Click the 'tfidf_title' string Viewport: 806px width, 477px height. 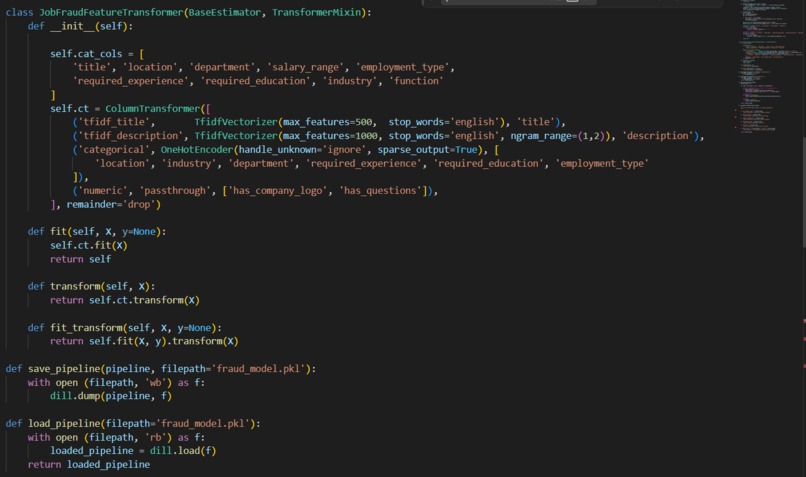tap(116, 122)
